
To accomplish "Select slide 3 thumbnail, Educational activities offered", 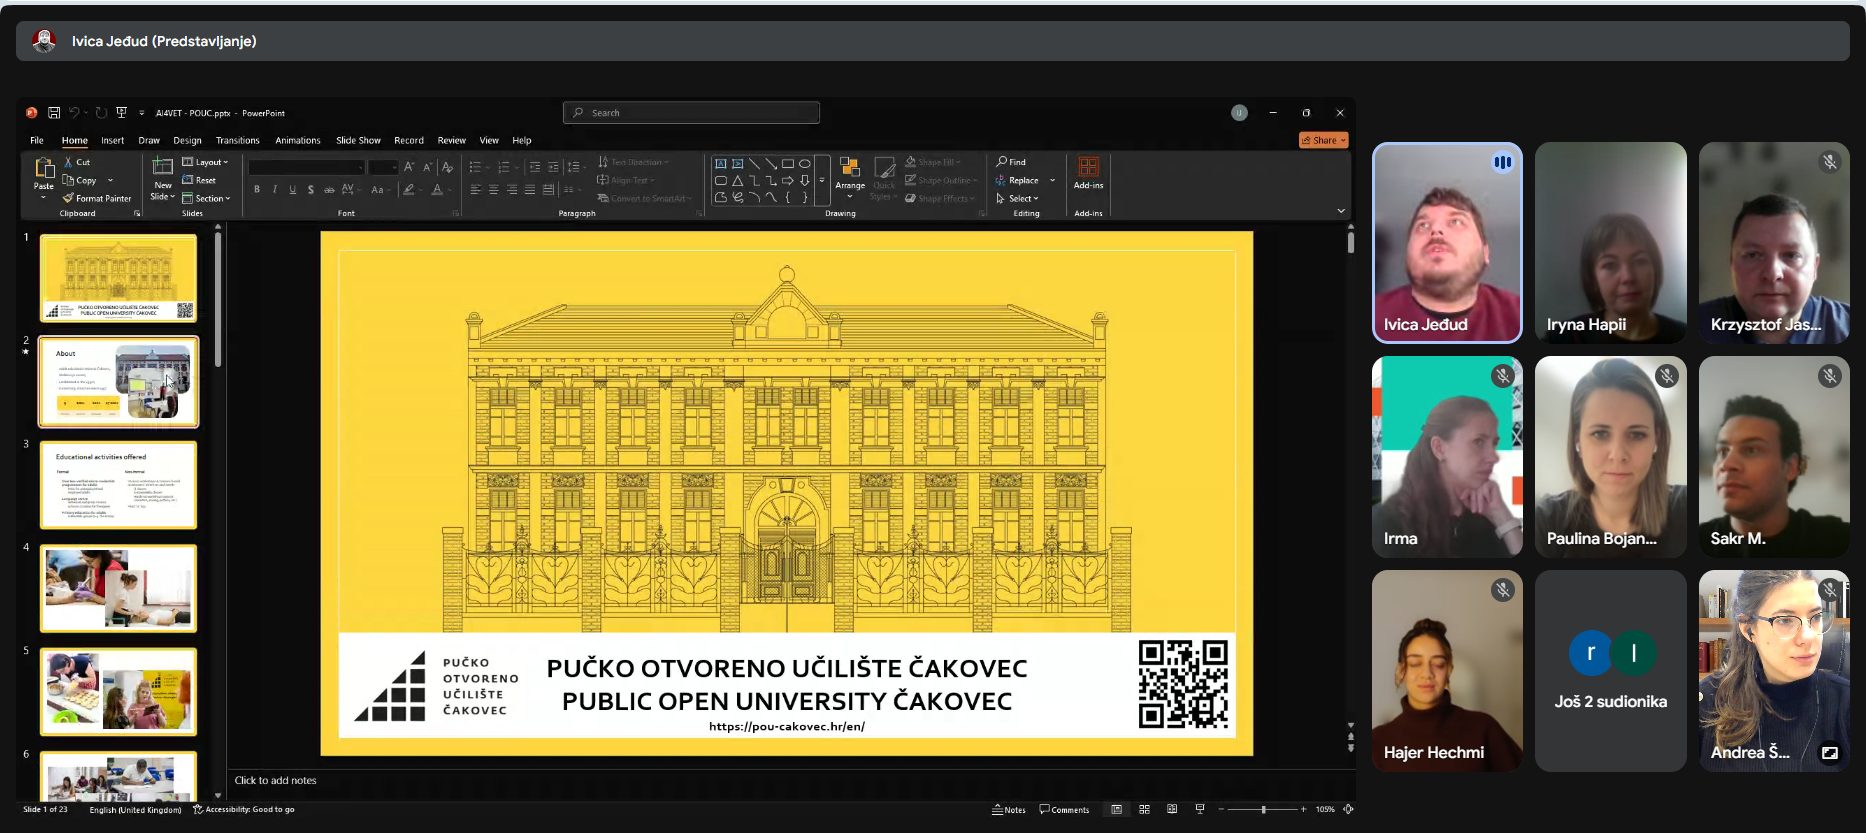I will pos(118,485).
